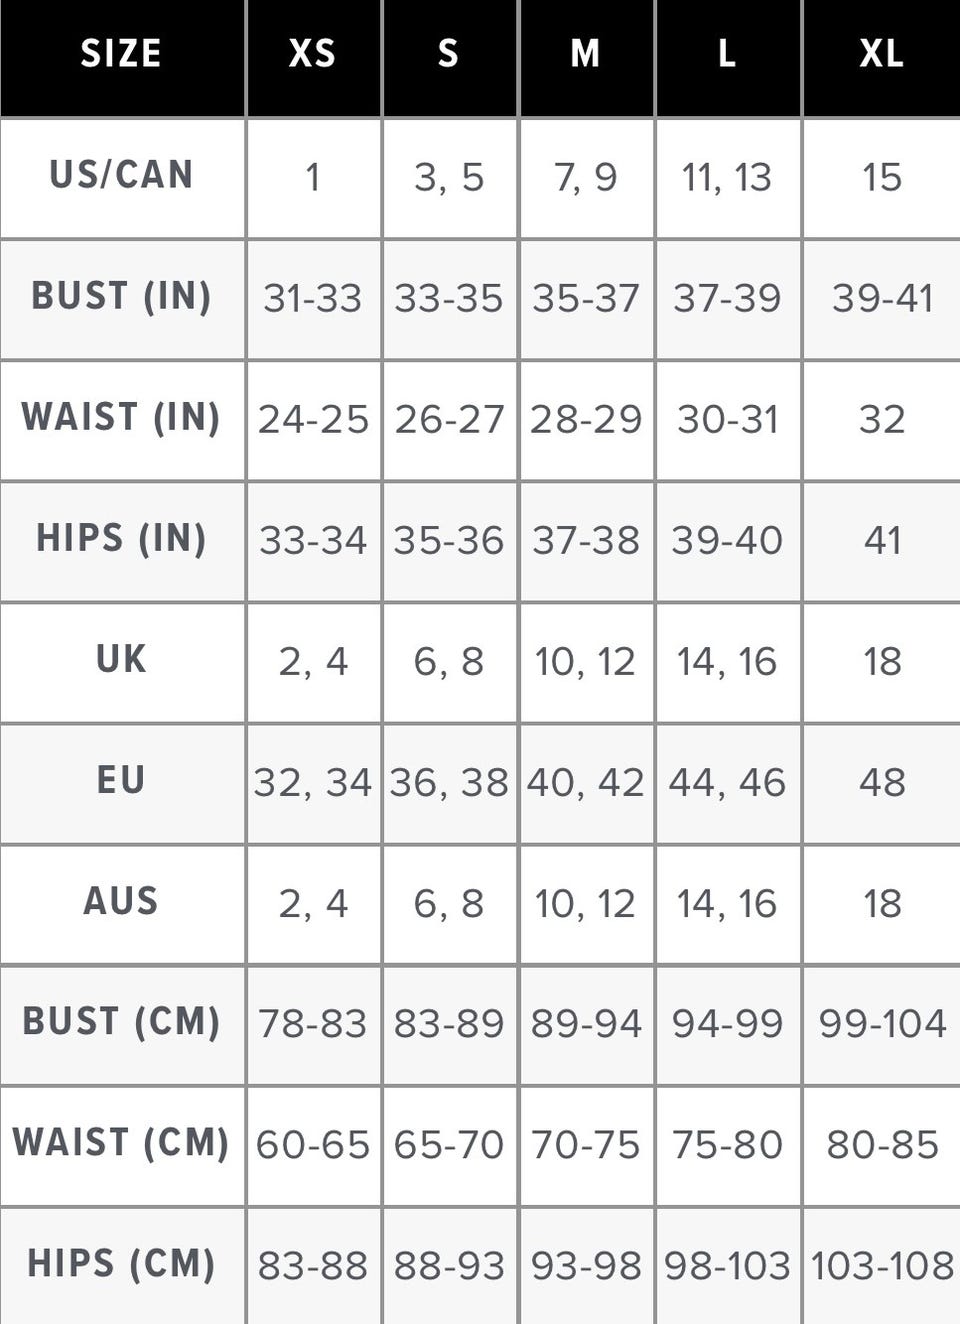
Task: Select the EU row label
Action: [x=122, y=782]
